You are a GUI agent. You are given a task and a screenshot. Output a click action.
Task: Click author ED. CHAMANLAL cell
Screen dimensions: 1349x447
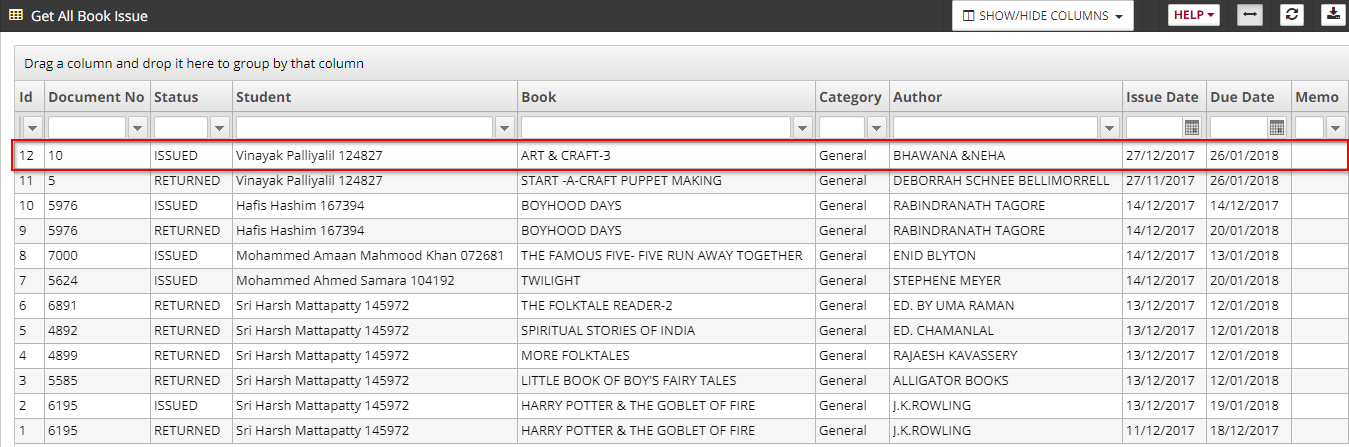coord(1006,330)
